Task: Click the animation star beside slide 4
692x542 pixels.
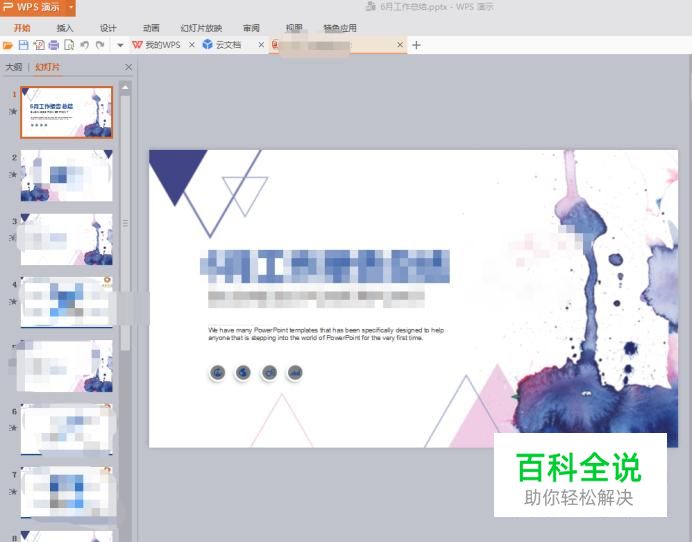Action: (x=13, y=302)
